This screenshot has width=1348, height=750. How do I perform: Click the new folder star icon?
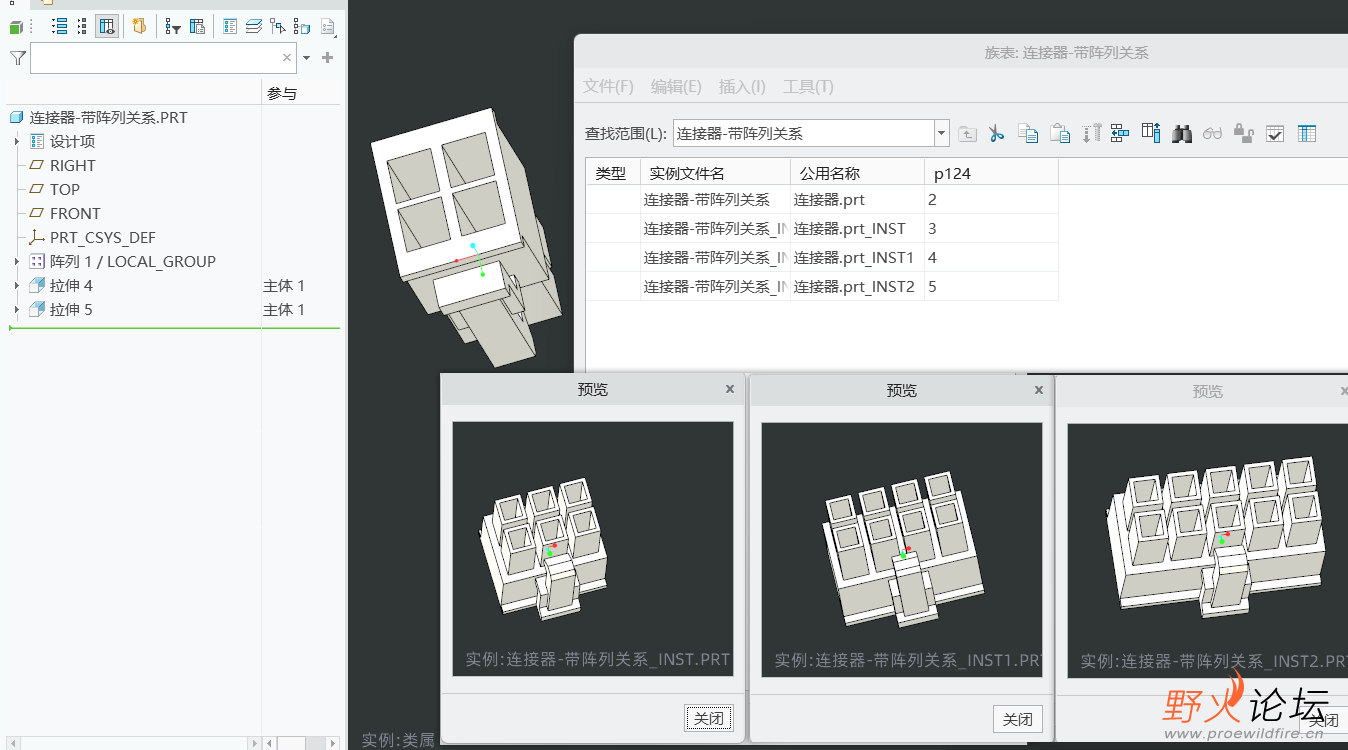tap(140, 27)
